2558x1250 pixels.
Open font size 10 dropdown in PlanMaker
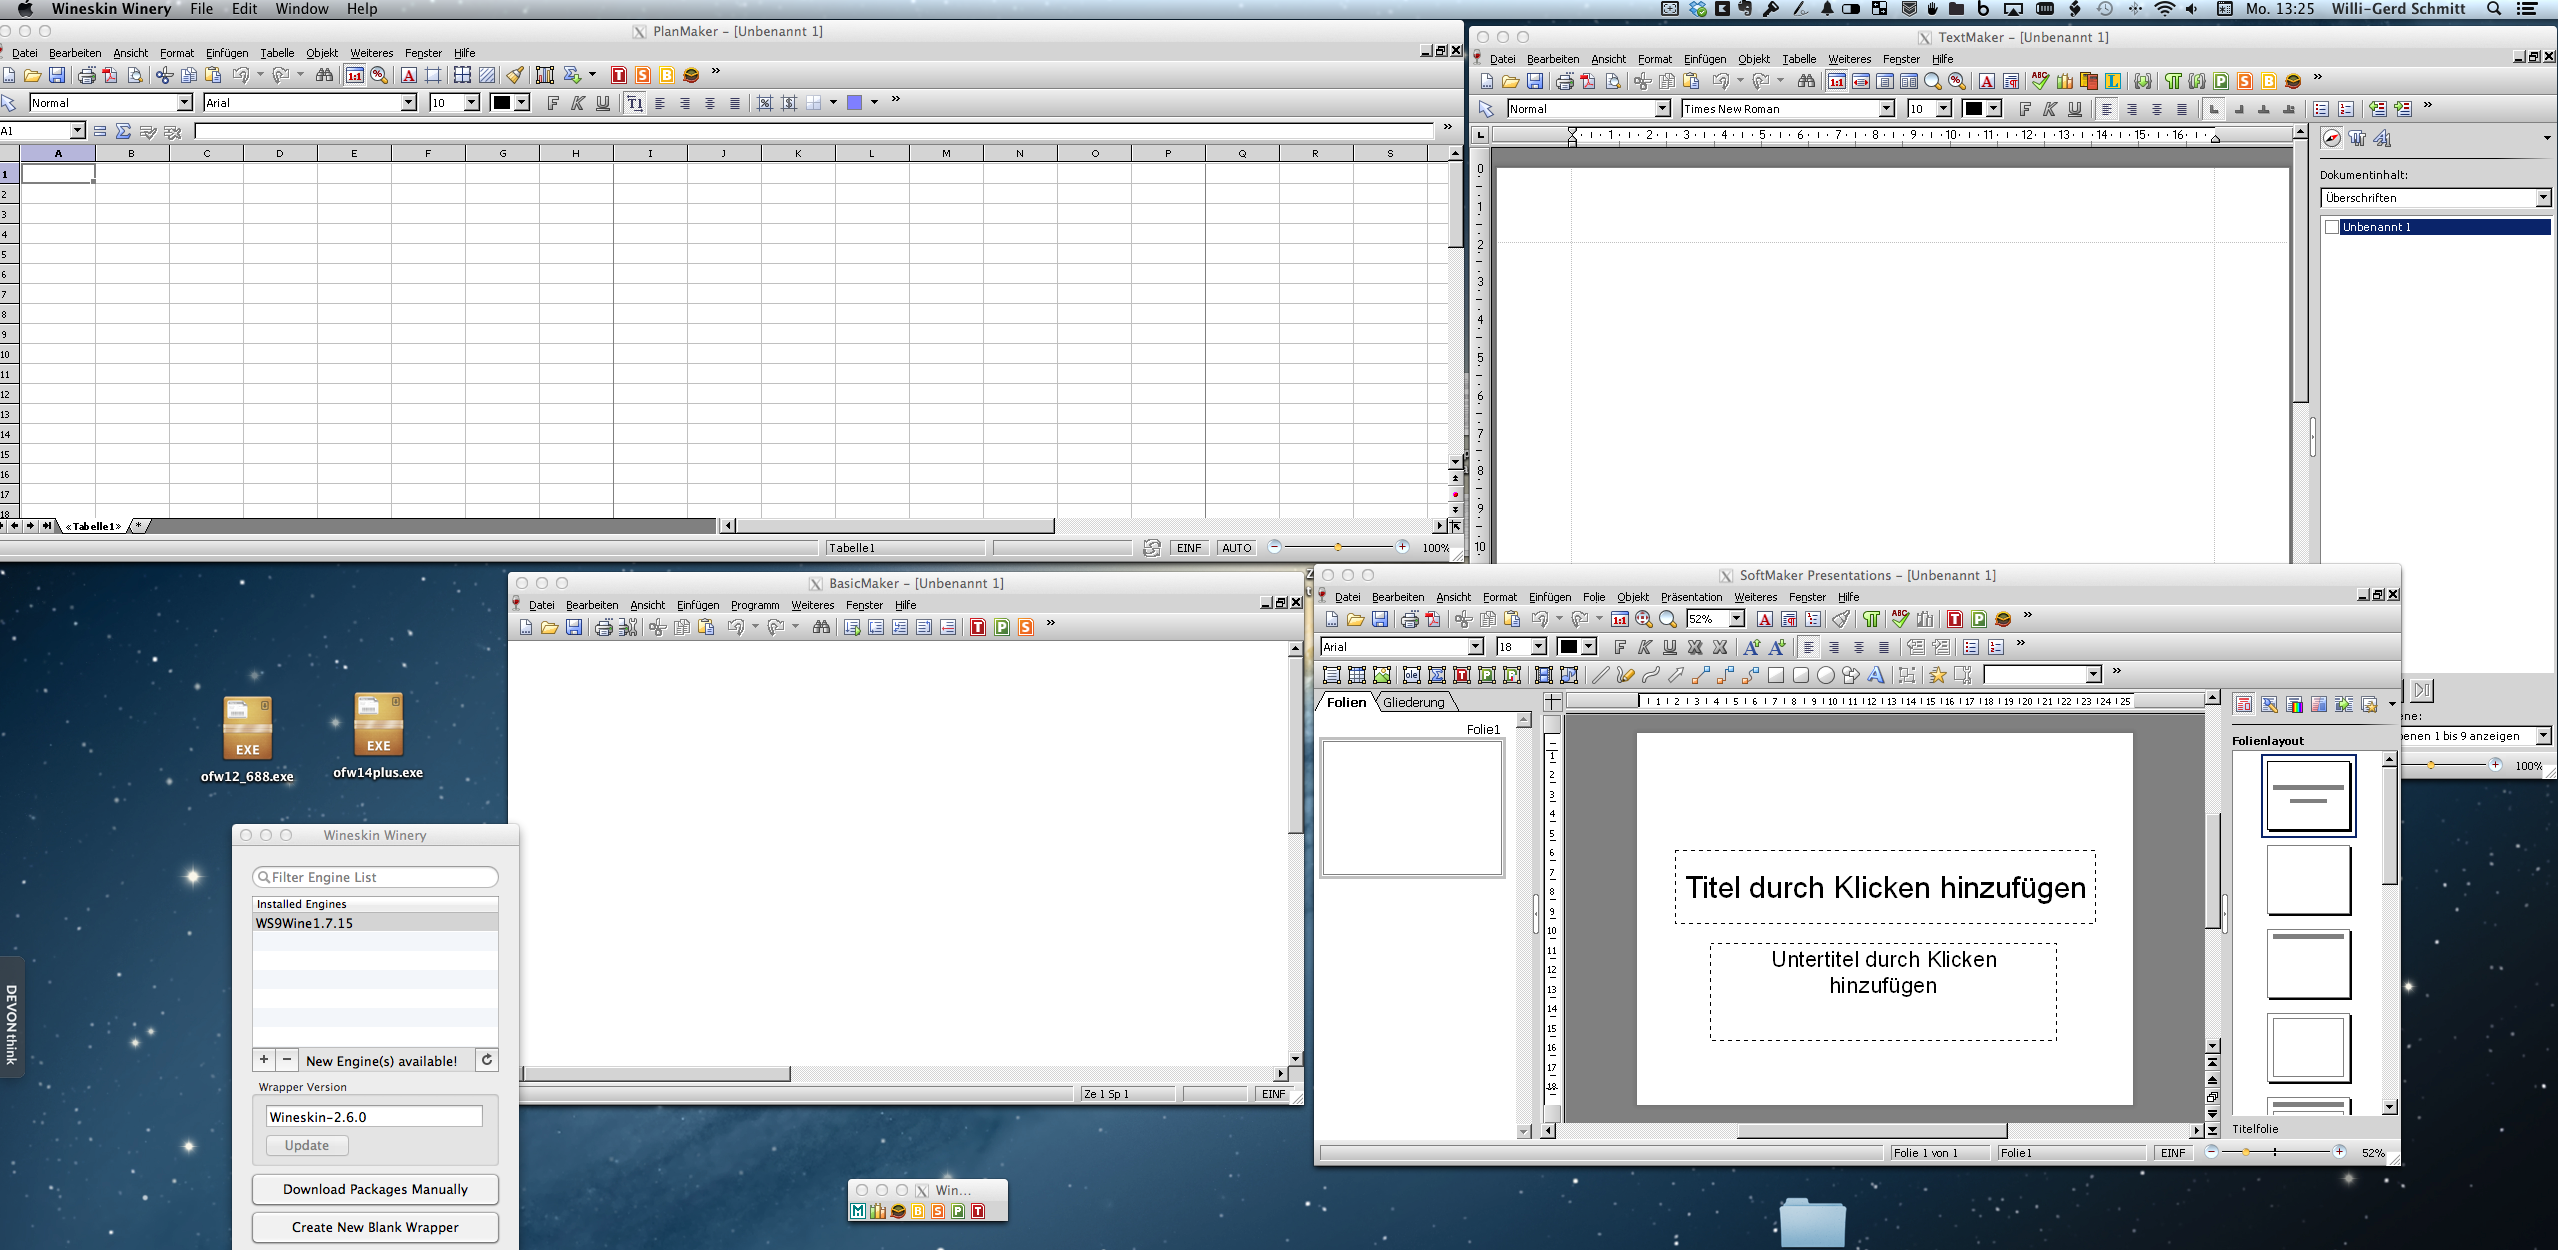pos(472,103)
